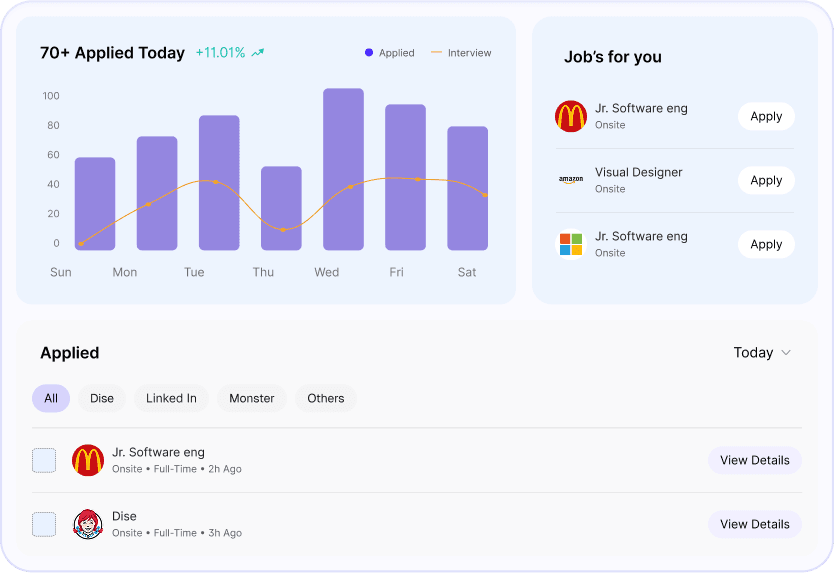Click the Microsoft logo in Jobs for you
834x573 pixels.
571,244
